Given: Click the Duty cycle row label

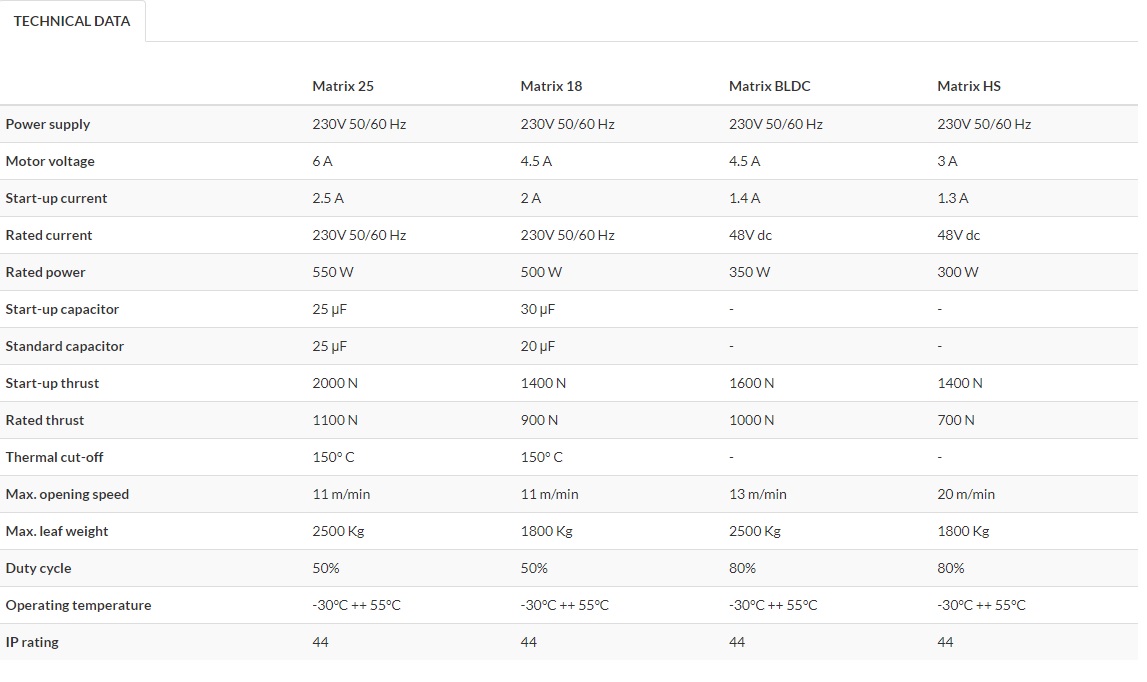Looking at the screenshot, I should [38, 568].
